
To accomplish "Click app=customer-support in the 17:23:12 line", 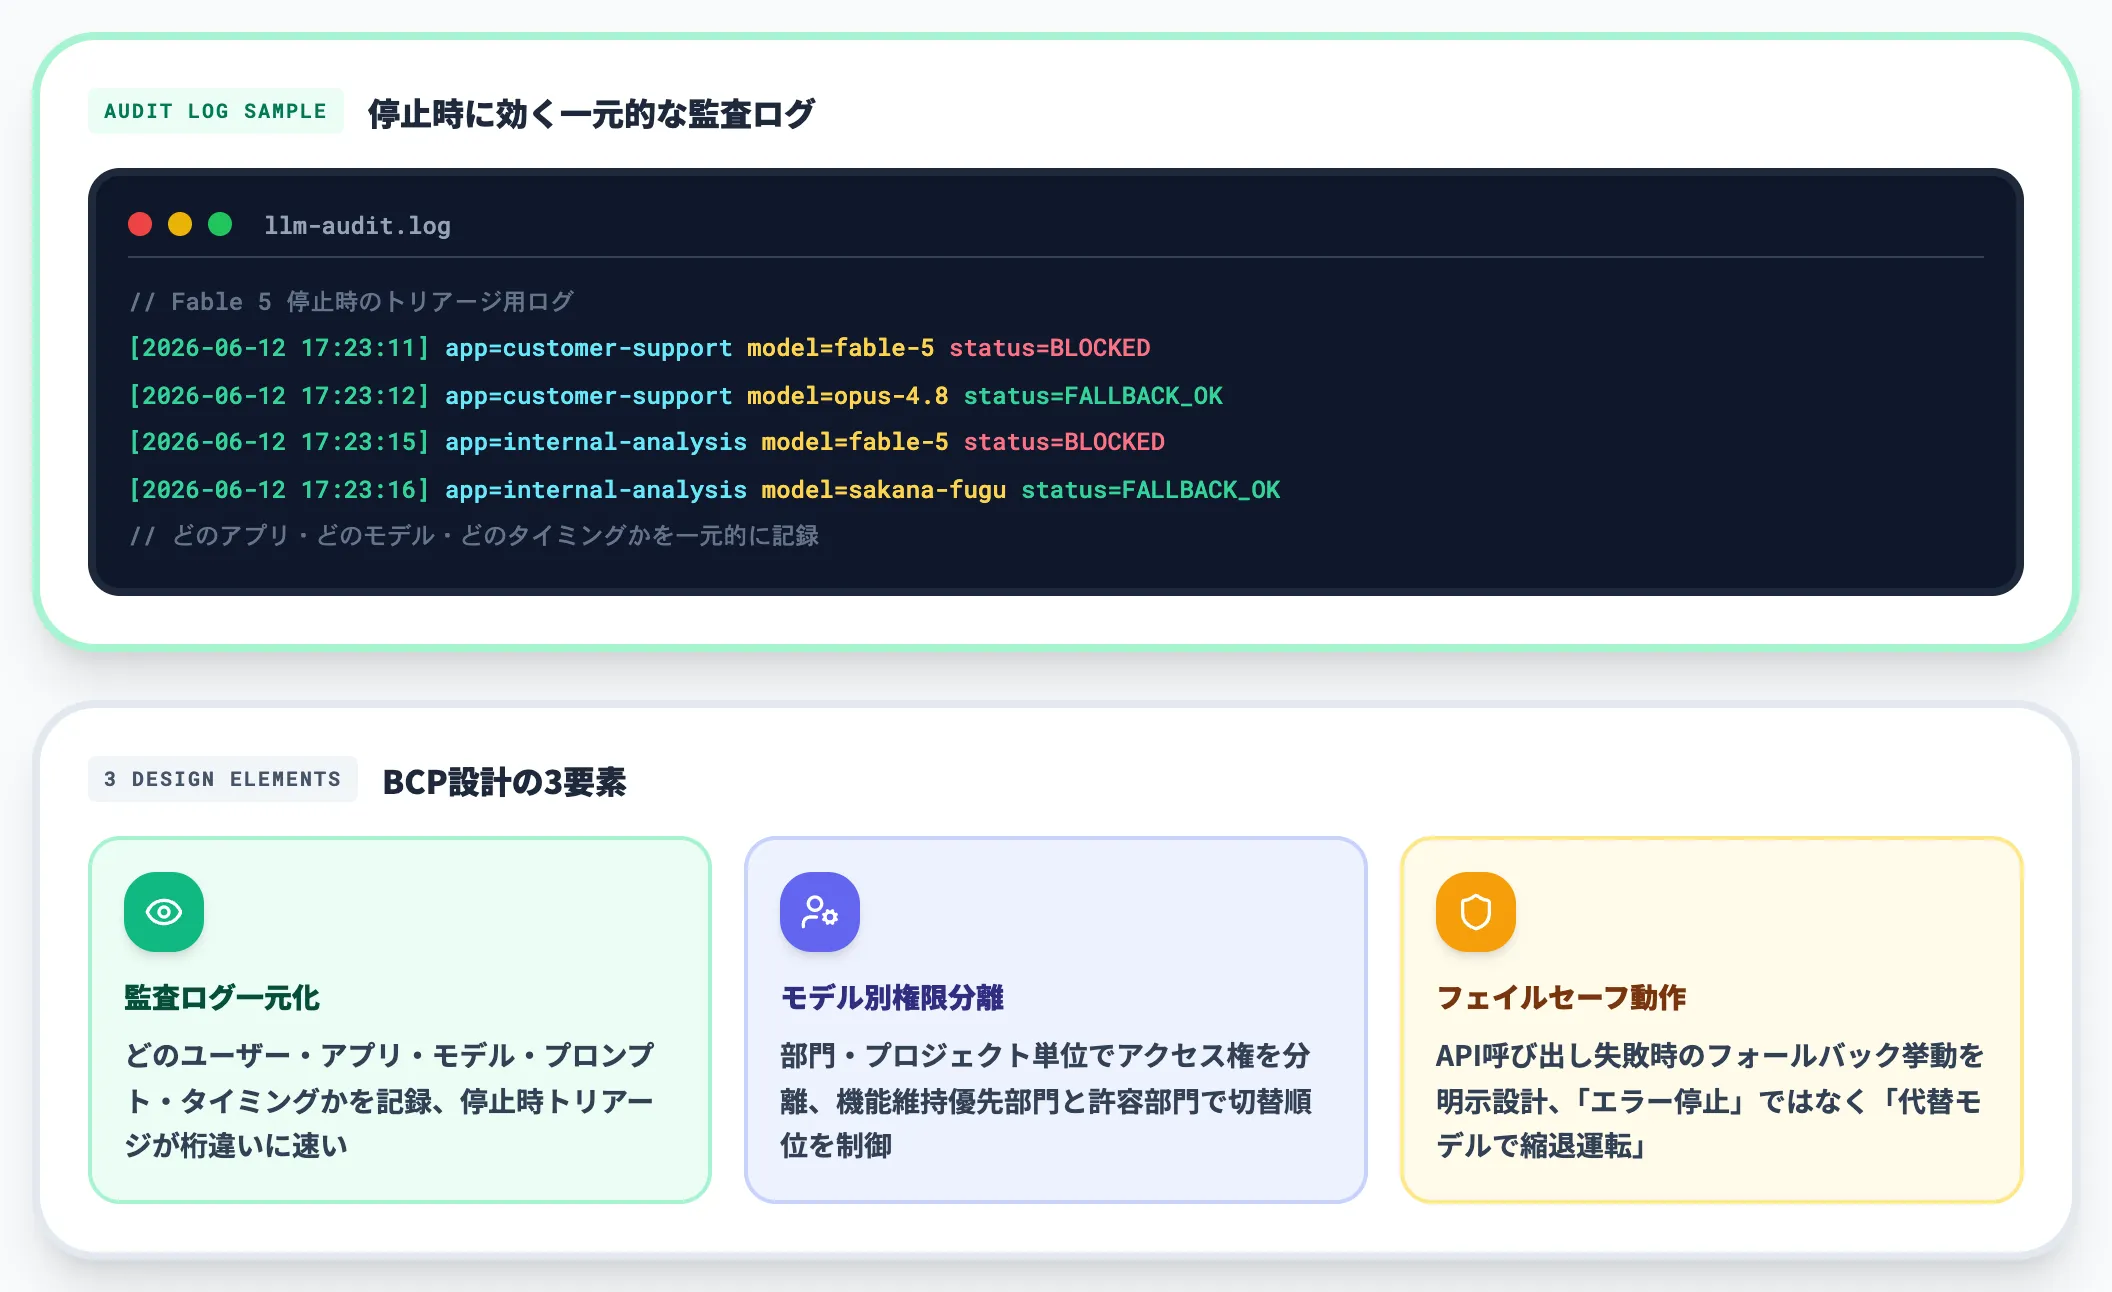I will point(588,396).
